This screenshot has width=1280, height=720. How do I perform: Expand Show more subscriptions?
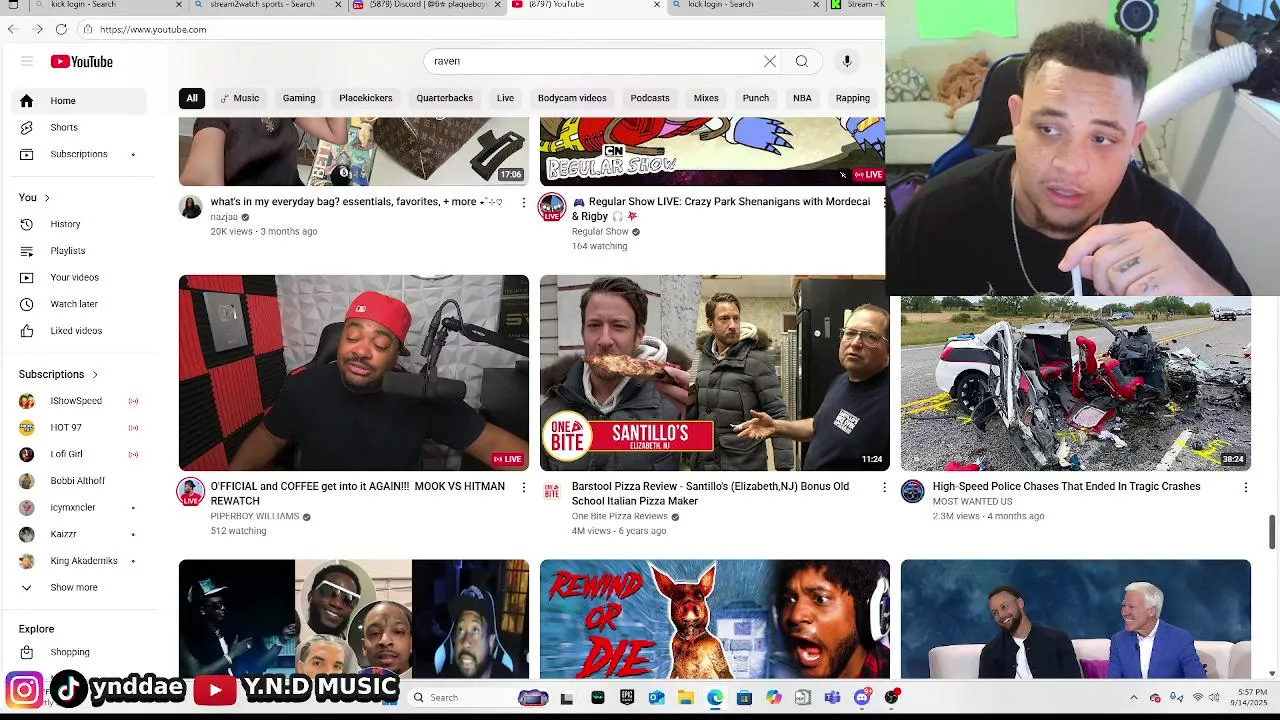(79, 588)
